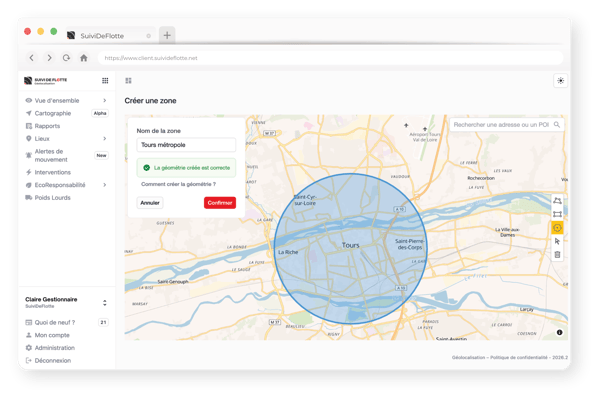Open Poids Lourds menu item
The width and height of the screenshot is (600, 399).
52,197
